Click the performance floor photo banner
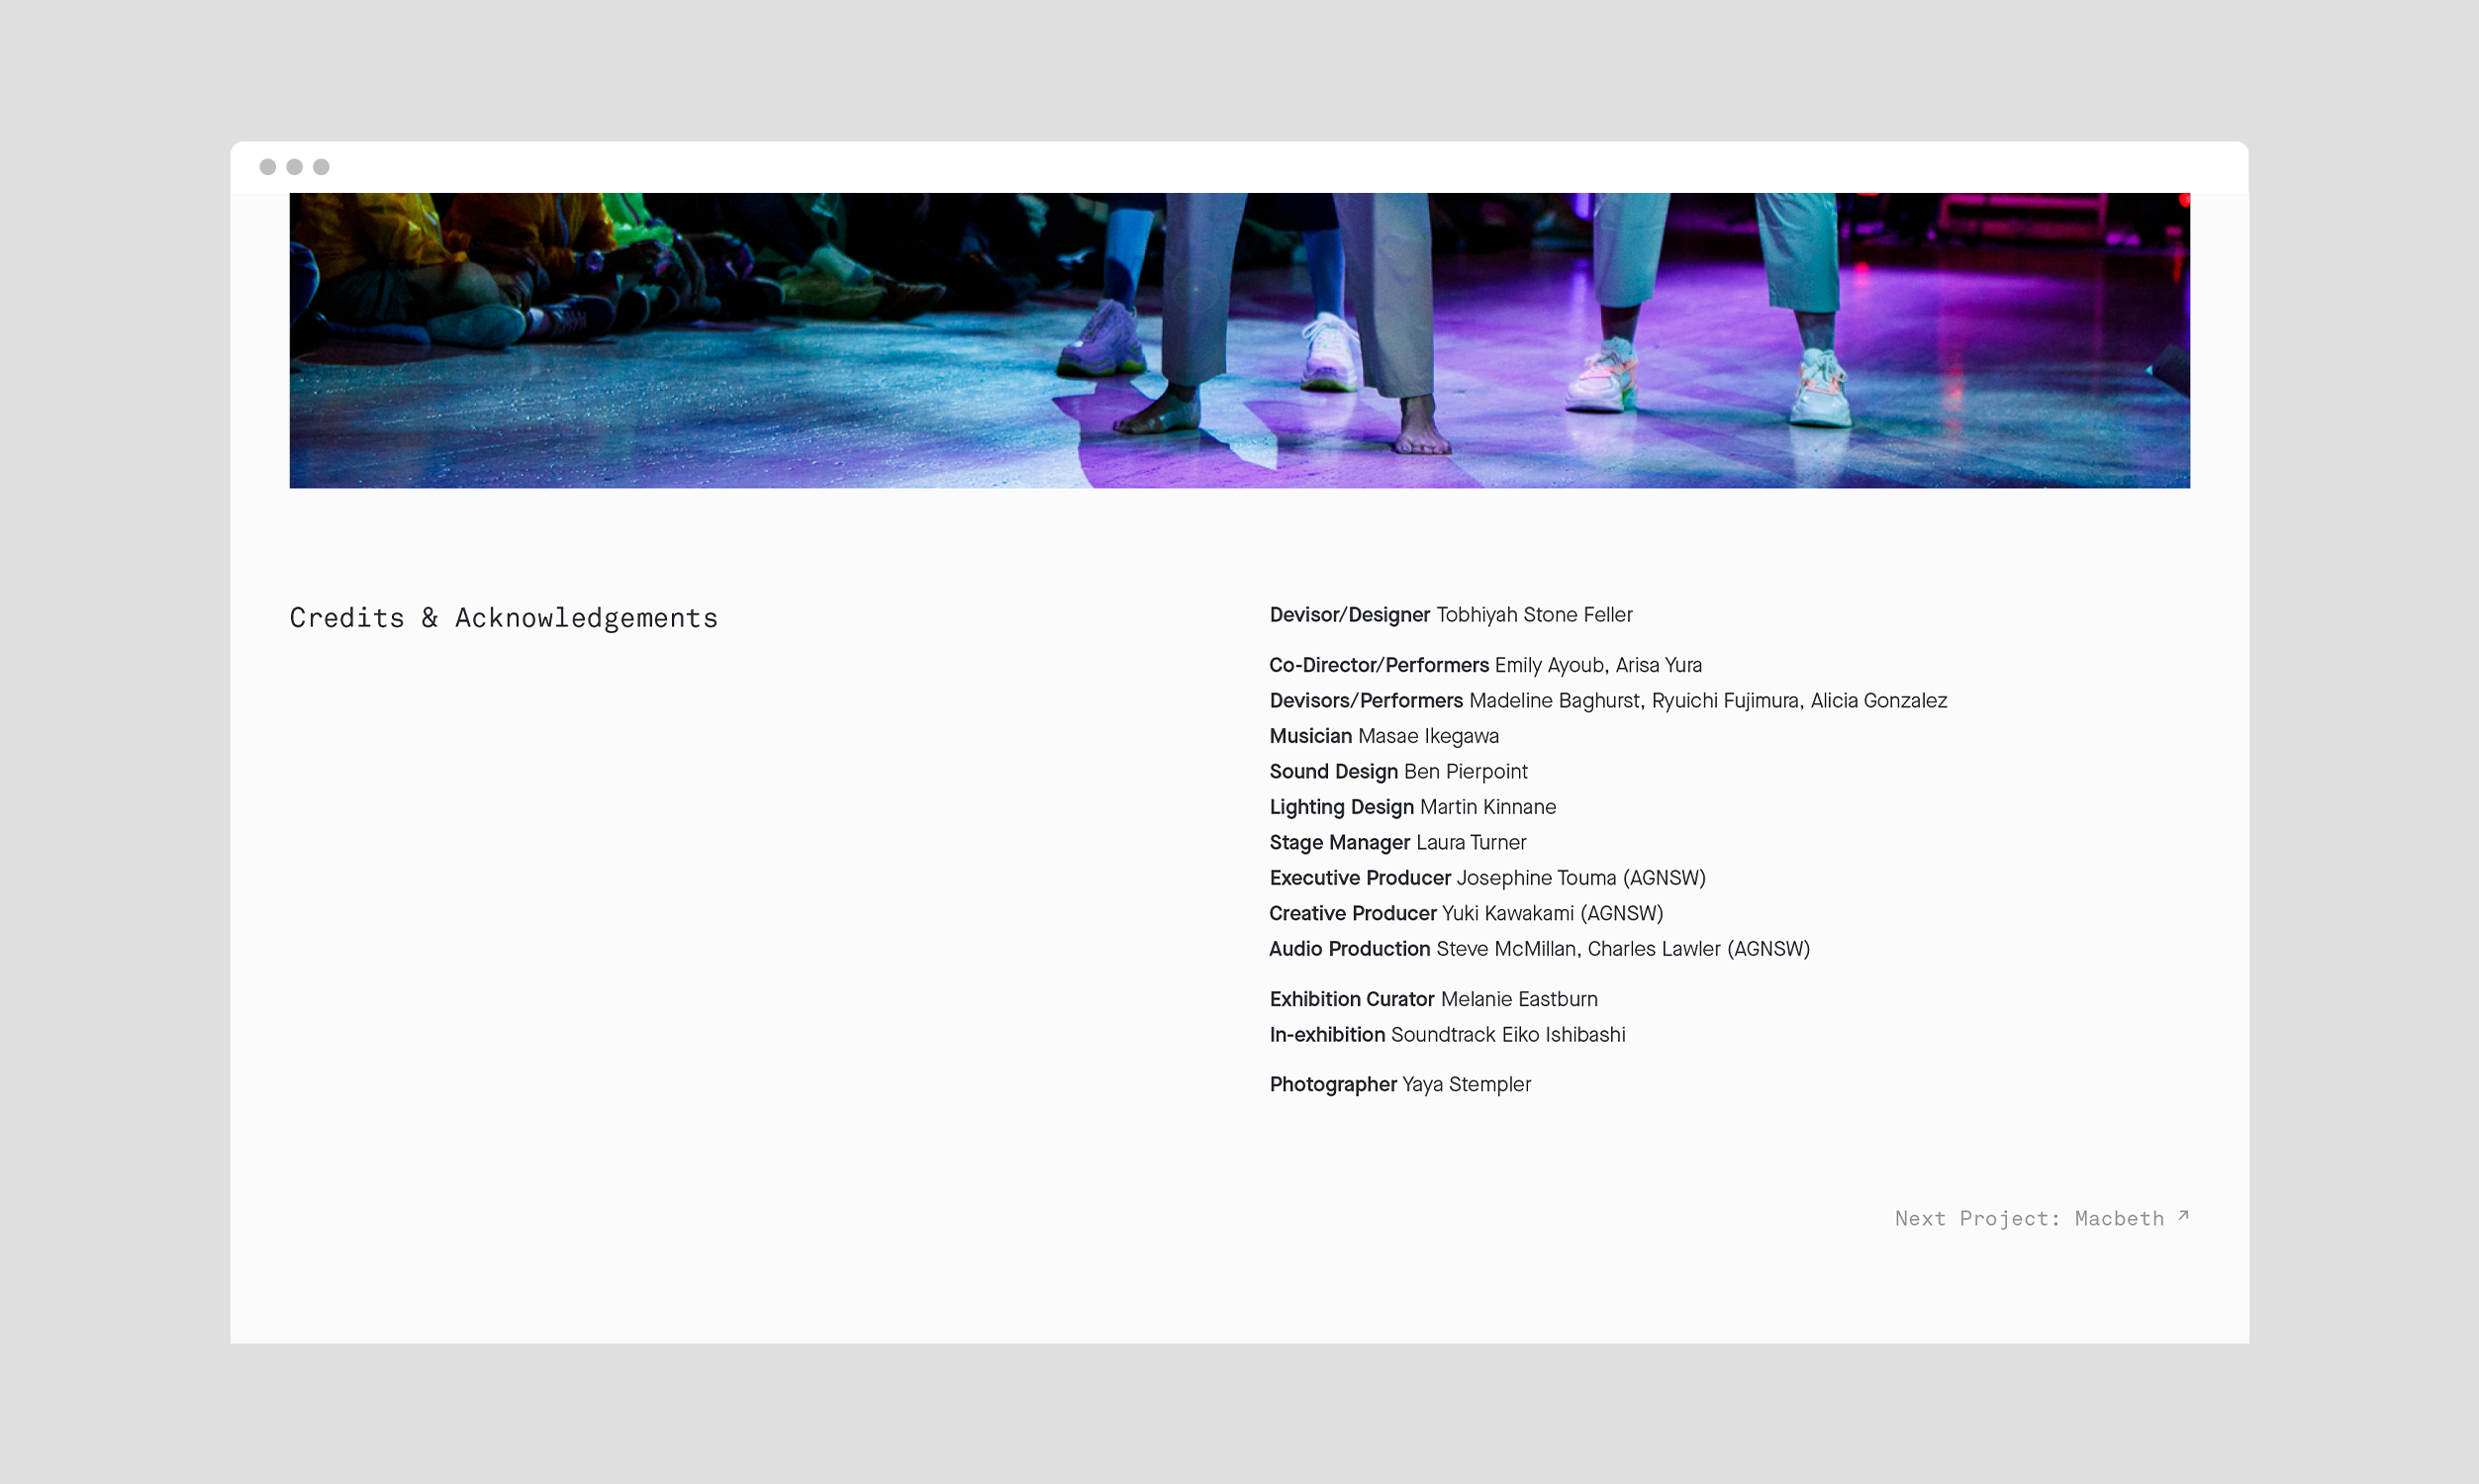 1239,340
